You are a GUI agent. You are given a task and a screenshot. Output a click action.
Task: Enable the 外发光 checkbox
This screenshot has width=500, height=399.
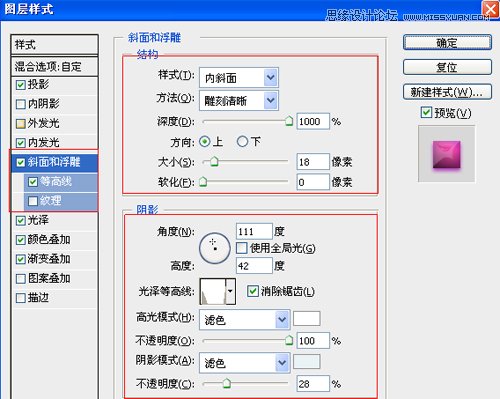pyautogui.click(x=21, y=124)
